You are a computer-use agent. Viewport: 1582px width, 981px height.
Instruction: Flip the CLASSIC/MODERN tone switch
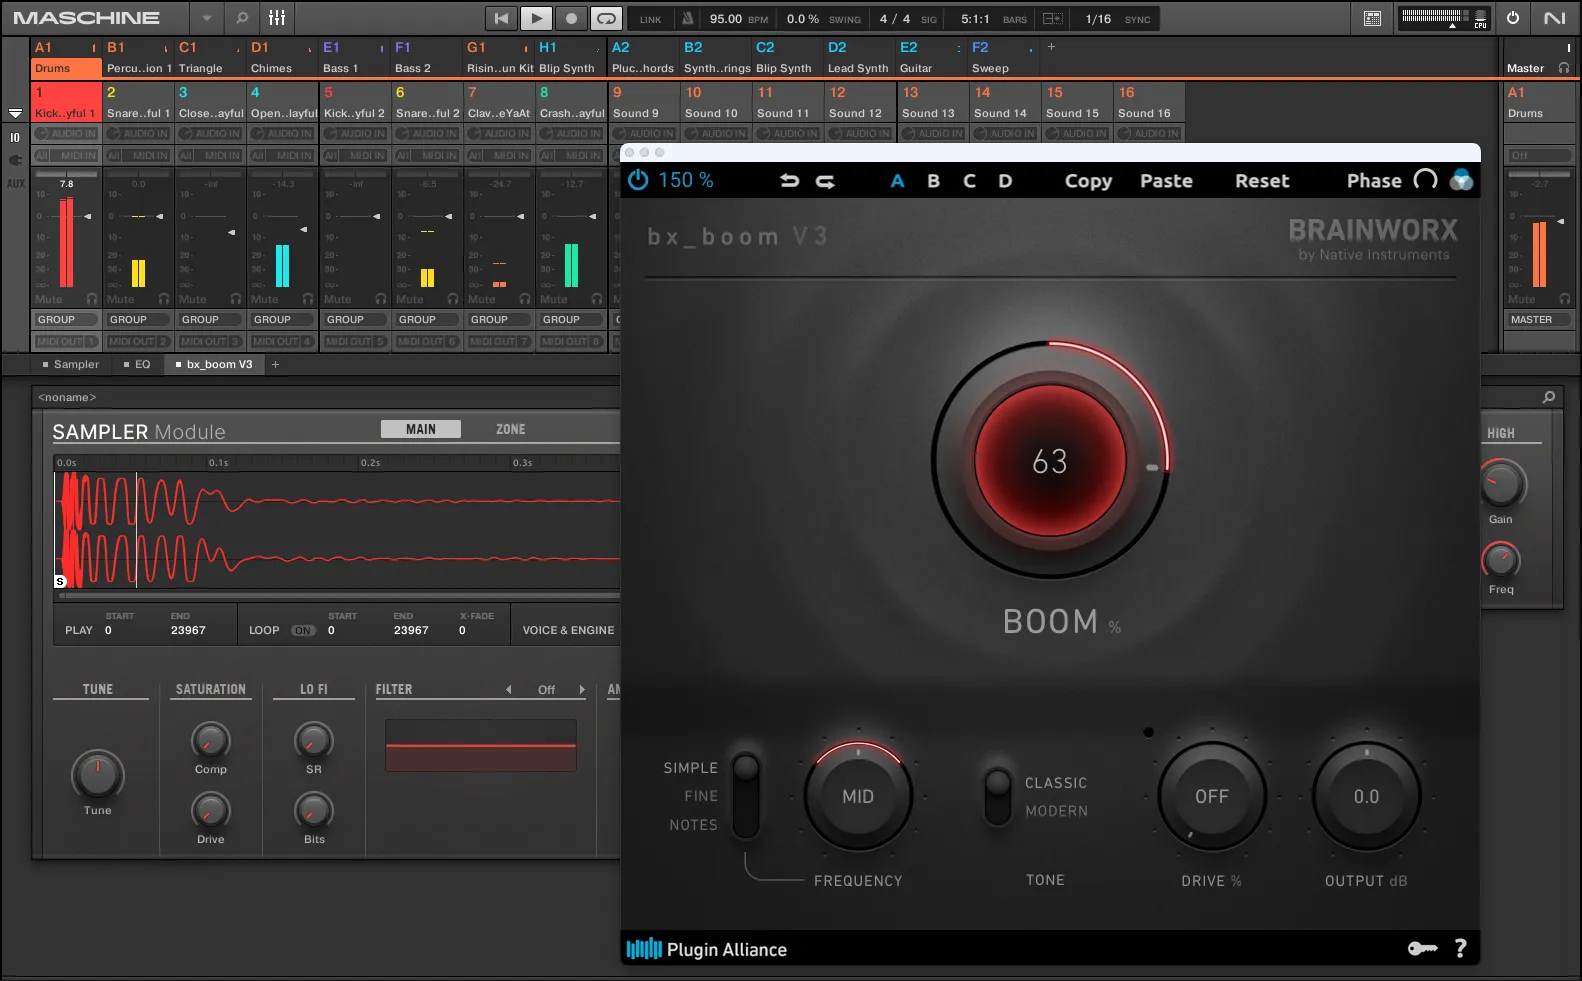[x=998, y=796]
